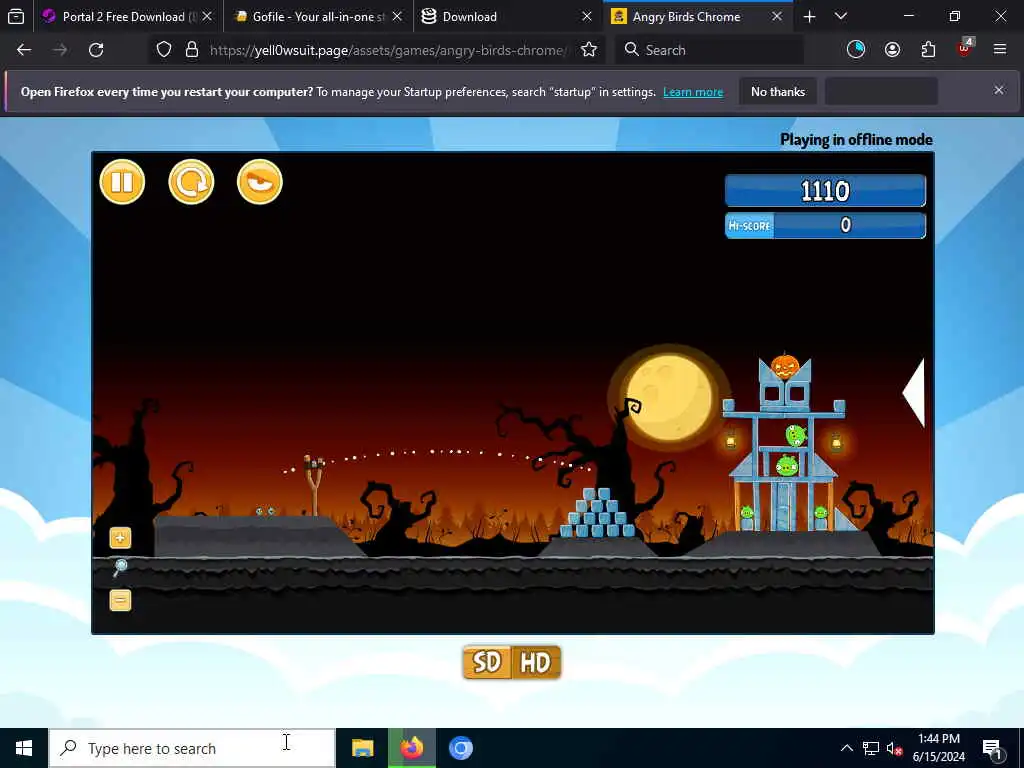Switch to the Gofile tab
This screenshot has width=1024, height=768.
click(x=318, y=16)
